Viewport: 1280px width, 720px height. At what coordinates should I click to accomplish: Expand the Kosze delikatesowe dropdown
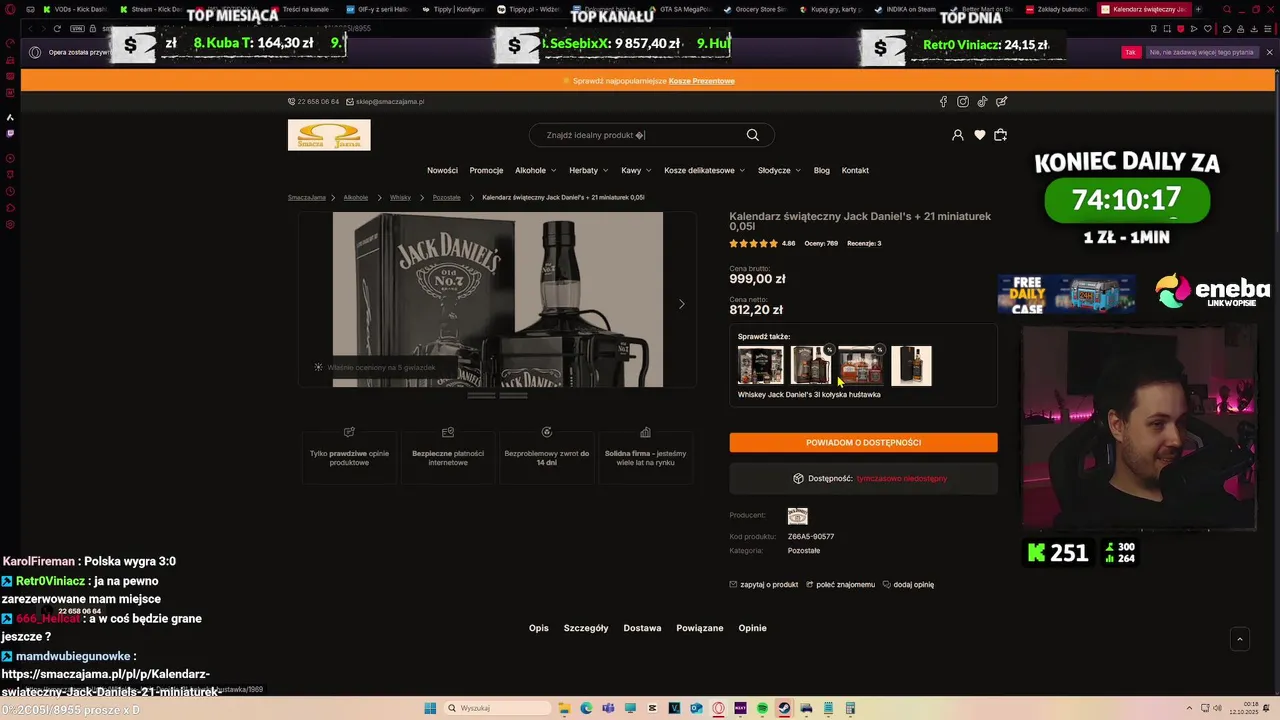pyautogui.click(x=704, y=170)
